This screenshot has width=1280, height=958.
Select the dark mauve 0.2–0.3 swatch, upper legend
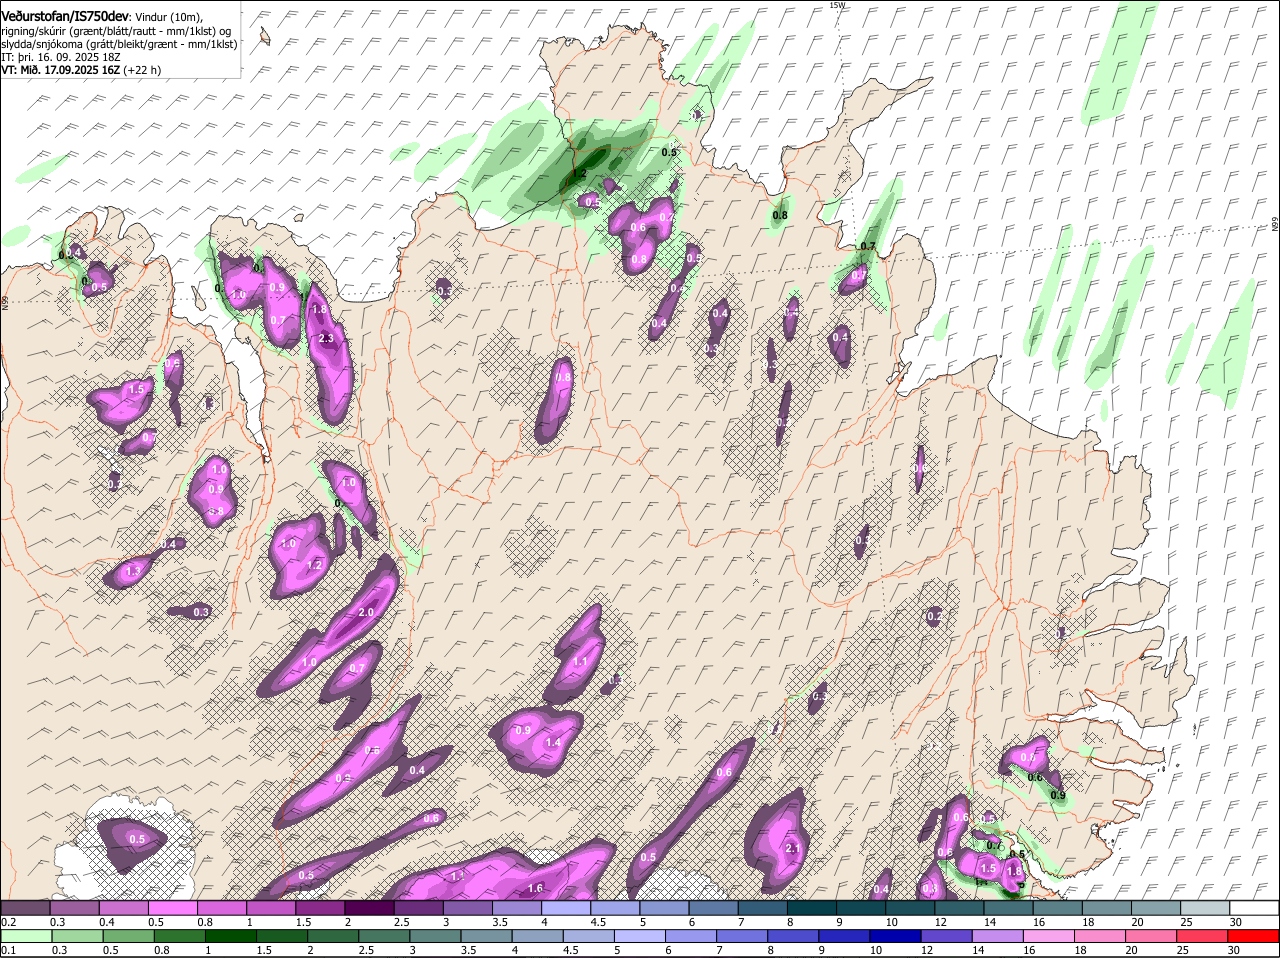[25, 907]
